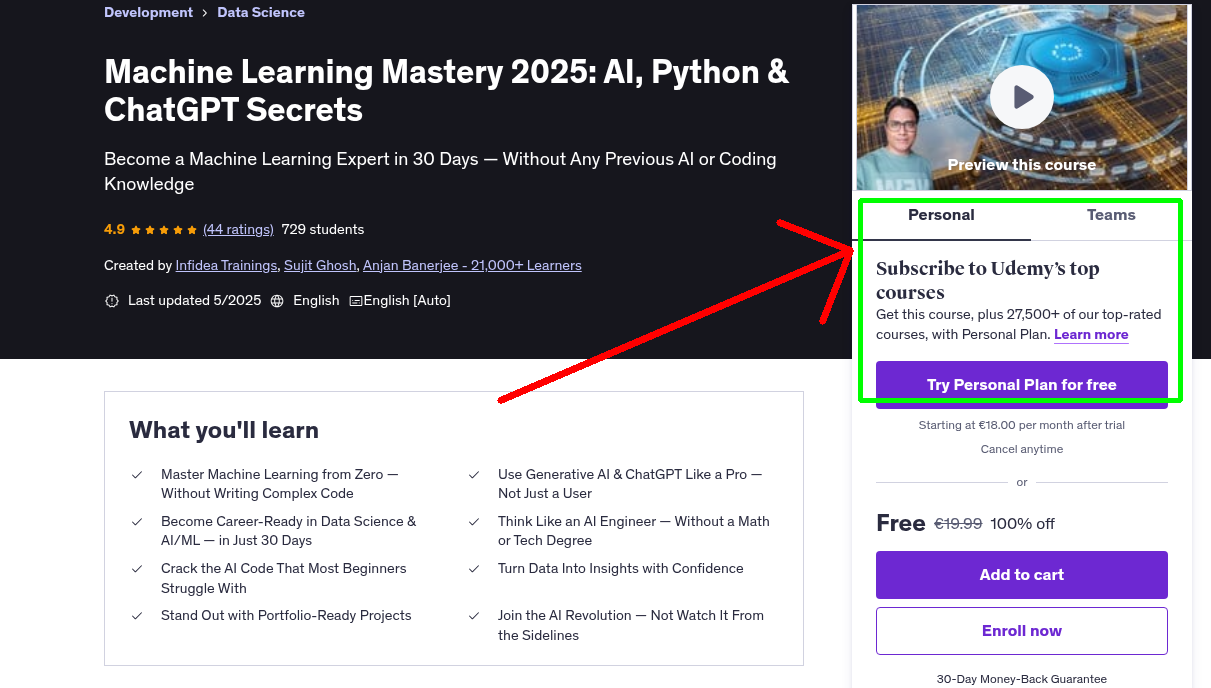Click the Enroll now button
This screenshot has height=688, width=1211.
[1022, 631]
